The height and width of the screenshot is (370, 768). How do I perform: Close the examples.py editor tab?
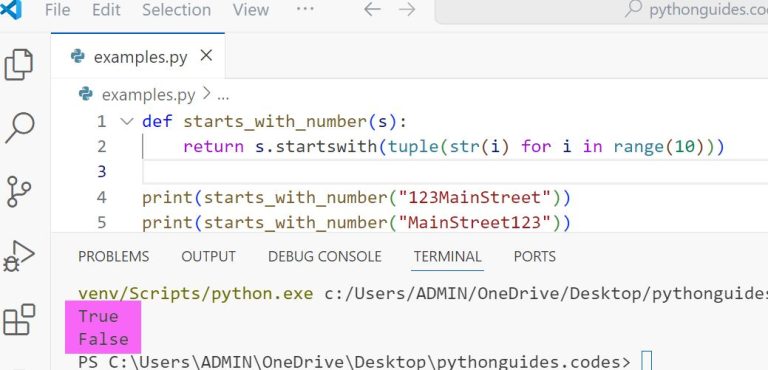click(x=207, y=56)
